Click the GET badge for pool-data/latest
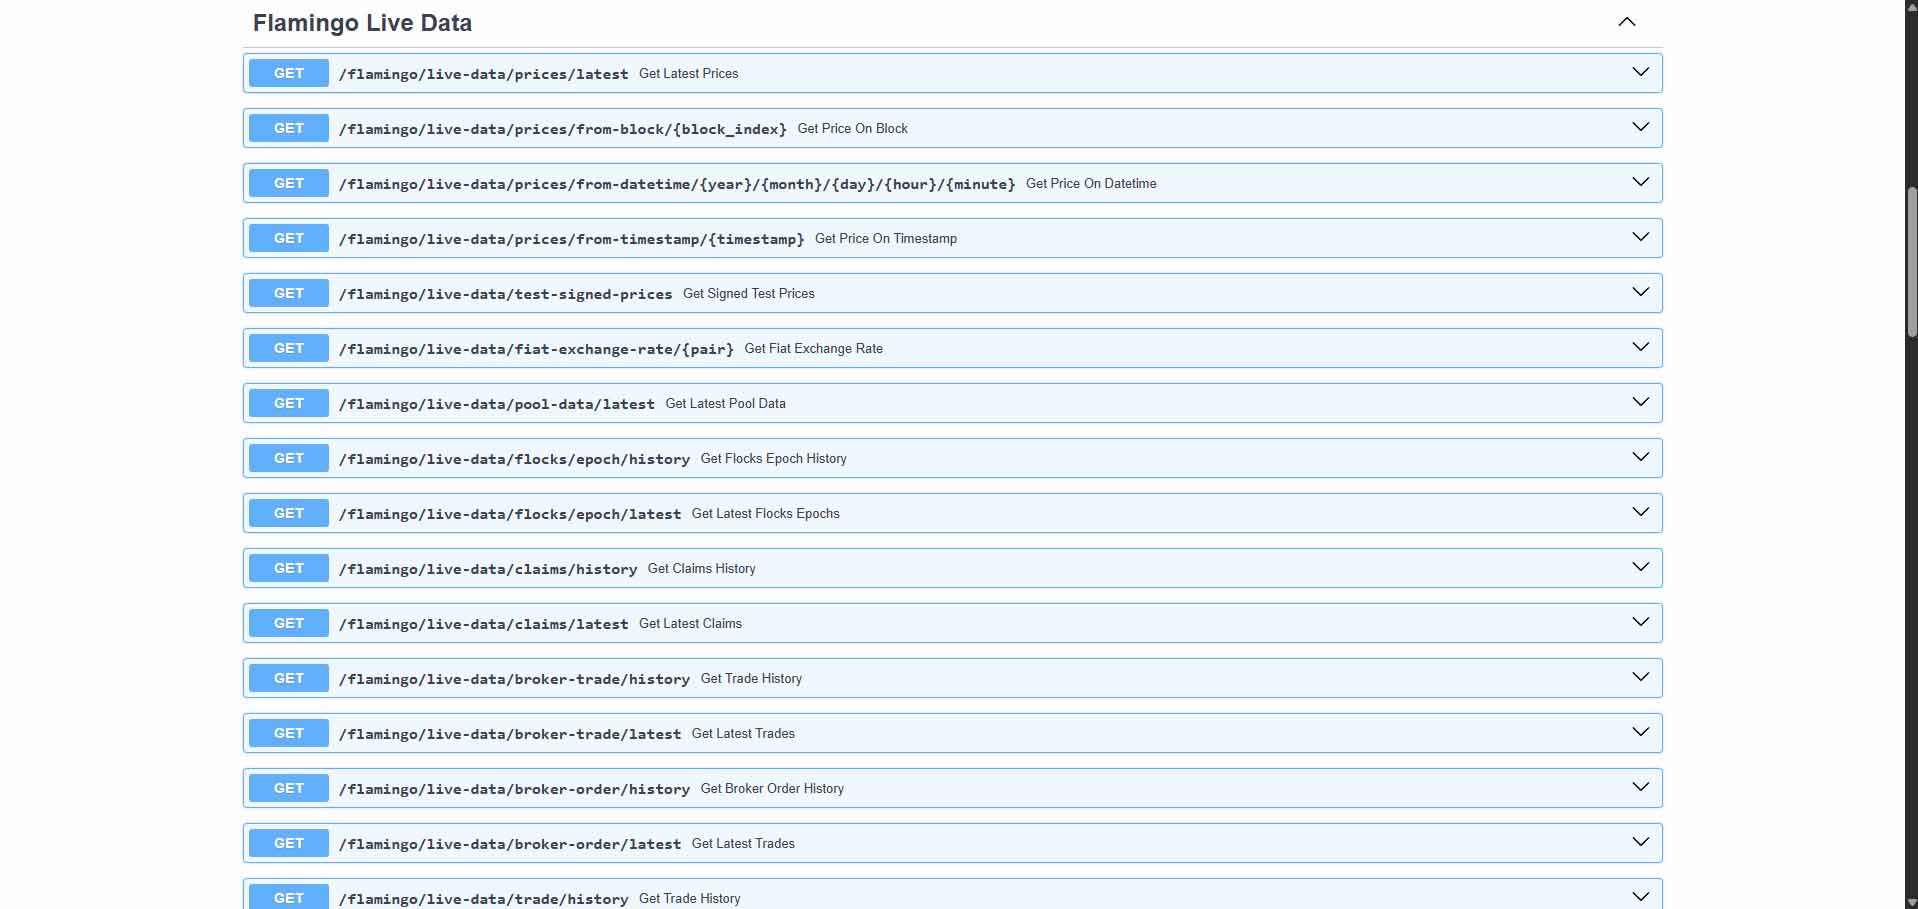The image size is (1918, 909). pos(289,403)
